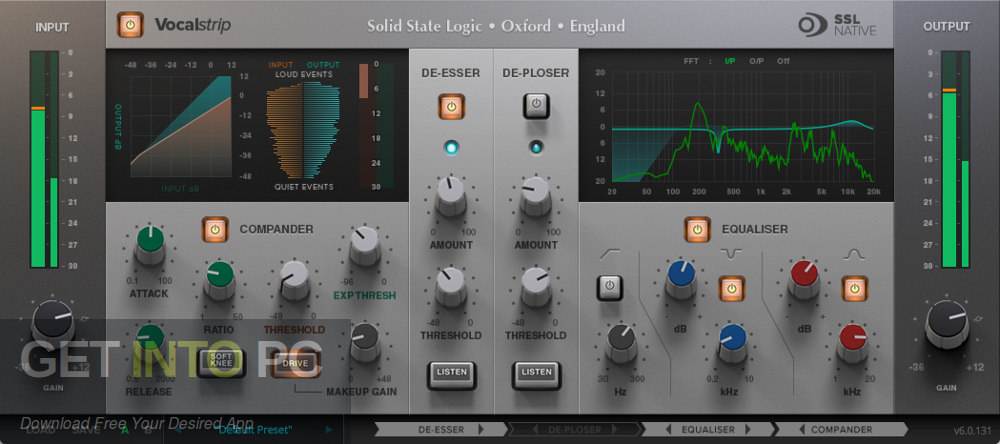Move COMPANDER left with its arrow
1000x444 pixels.
click(x=801, y=429)
